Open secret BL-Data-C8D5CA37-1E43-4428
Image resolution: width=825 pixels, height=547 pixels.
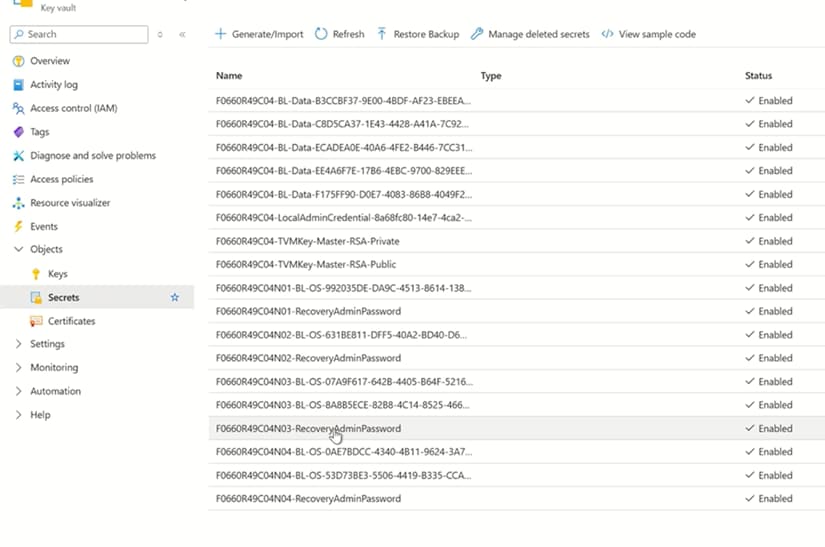[x=342, y=124]
